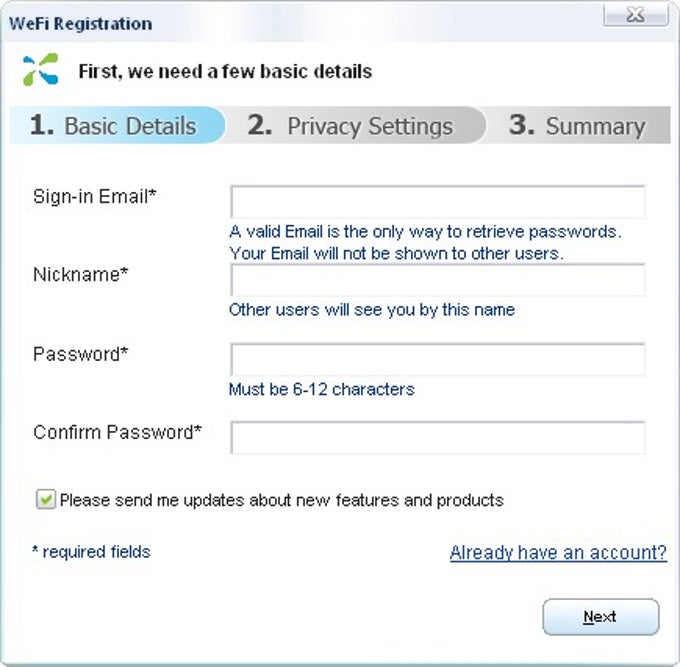This screenshot has width=680, height=667.
Task: Click the 'First, we need a few basic details' heading
Action: (x=225, y=72)
